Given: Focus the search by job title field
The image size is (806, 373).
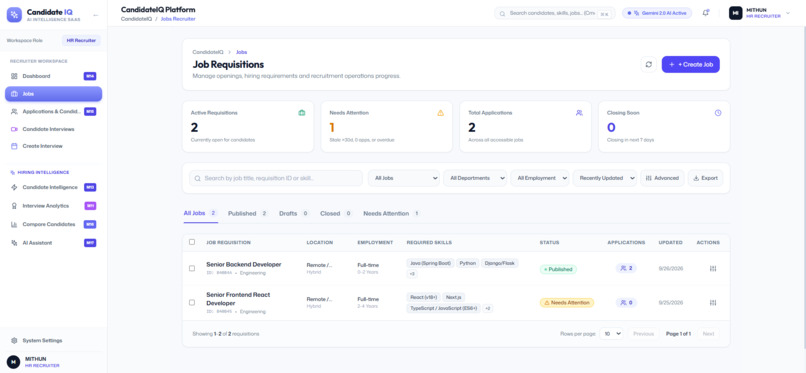Looking at the screenshot, I should point(276,178).
